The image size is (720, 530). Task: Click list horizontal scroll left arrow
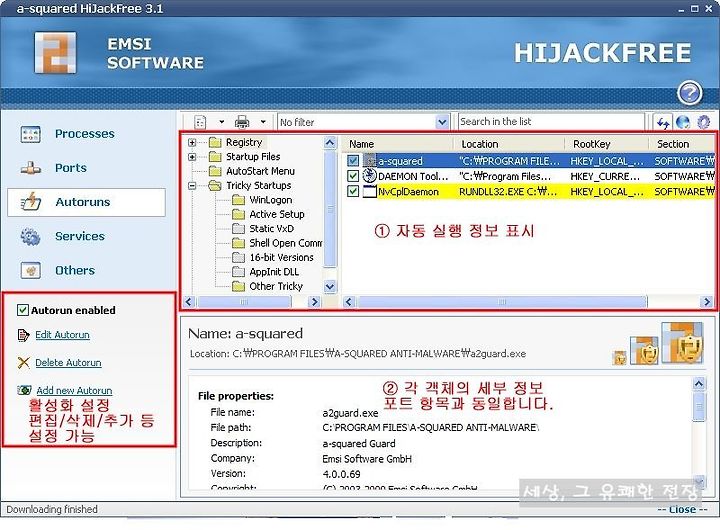pyautogui.click(x=349, y=302)
